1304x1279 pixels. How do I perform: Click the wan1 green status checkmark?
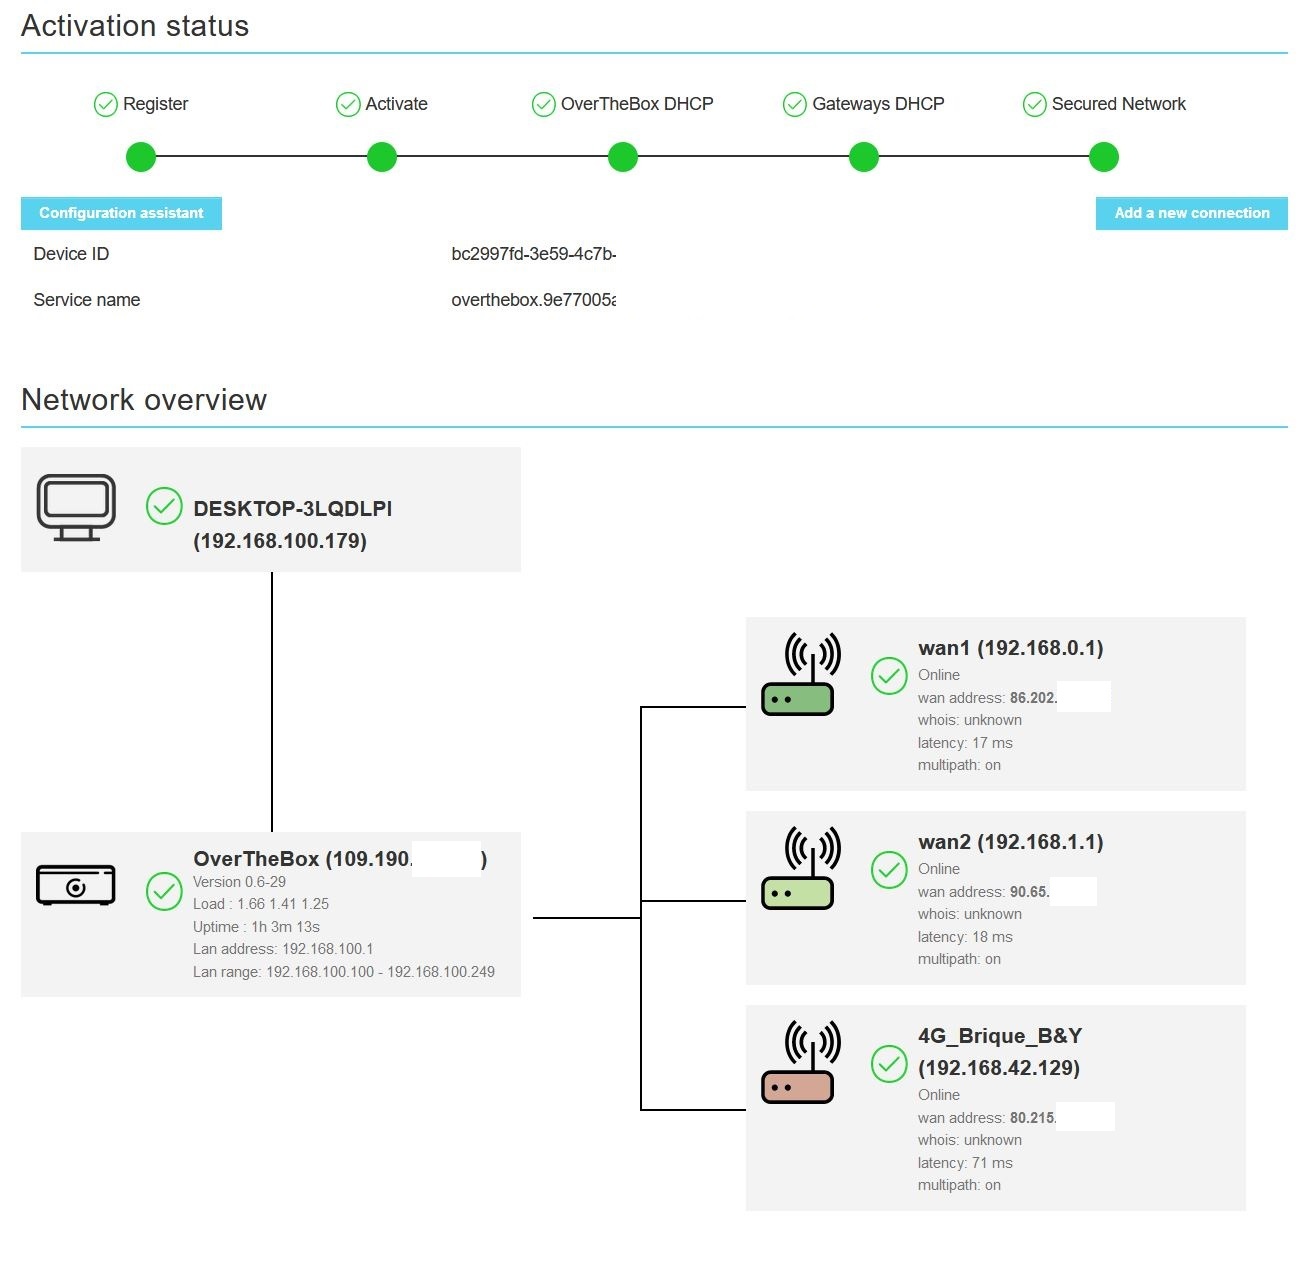(x=889, y=676)
